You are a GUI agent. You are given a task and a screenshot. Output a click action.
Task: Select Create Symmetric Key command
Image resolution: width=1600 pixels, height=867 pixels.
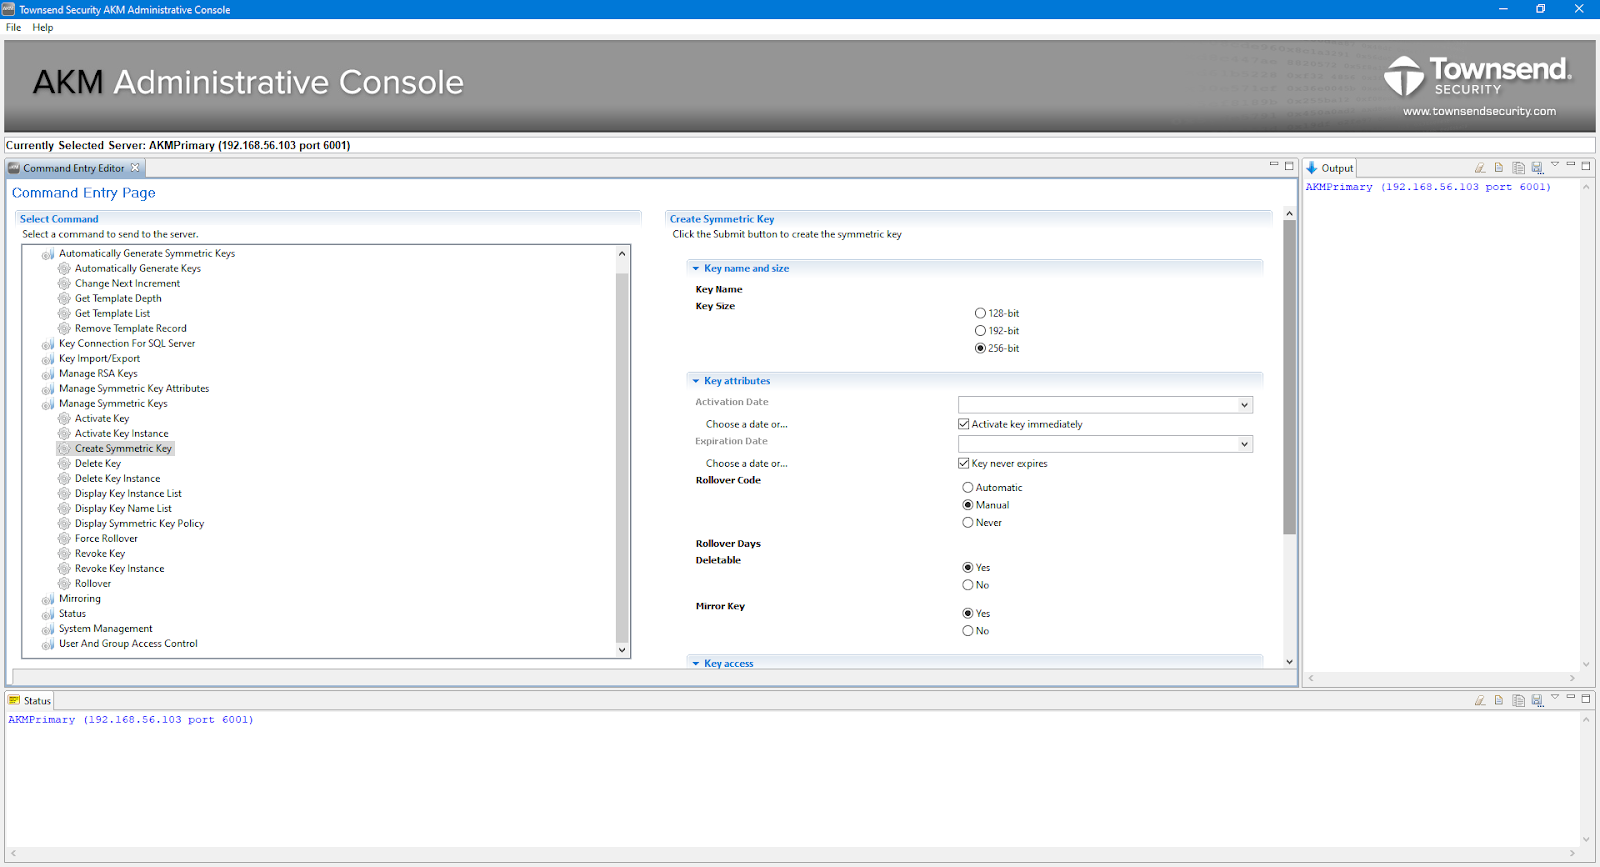(123, 449)
